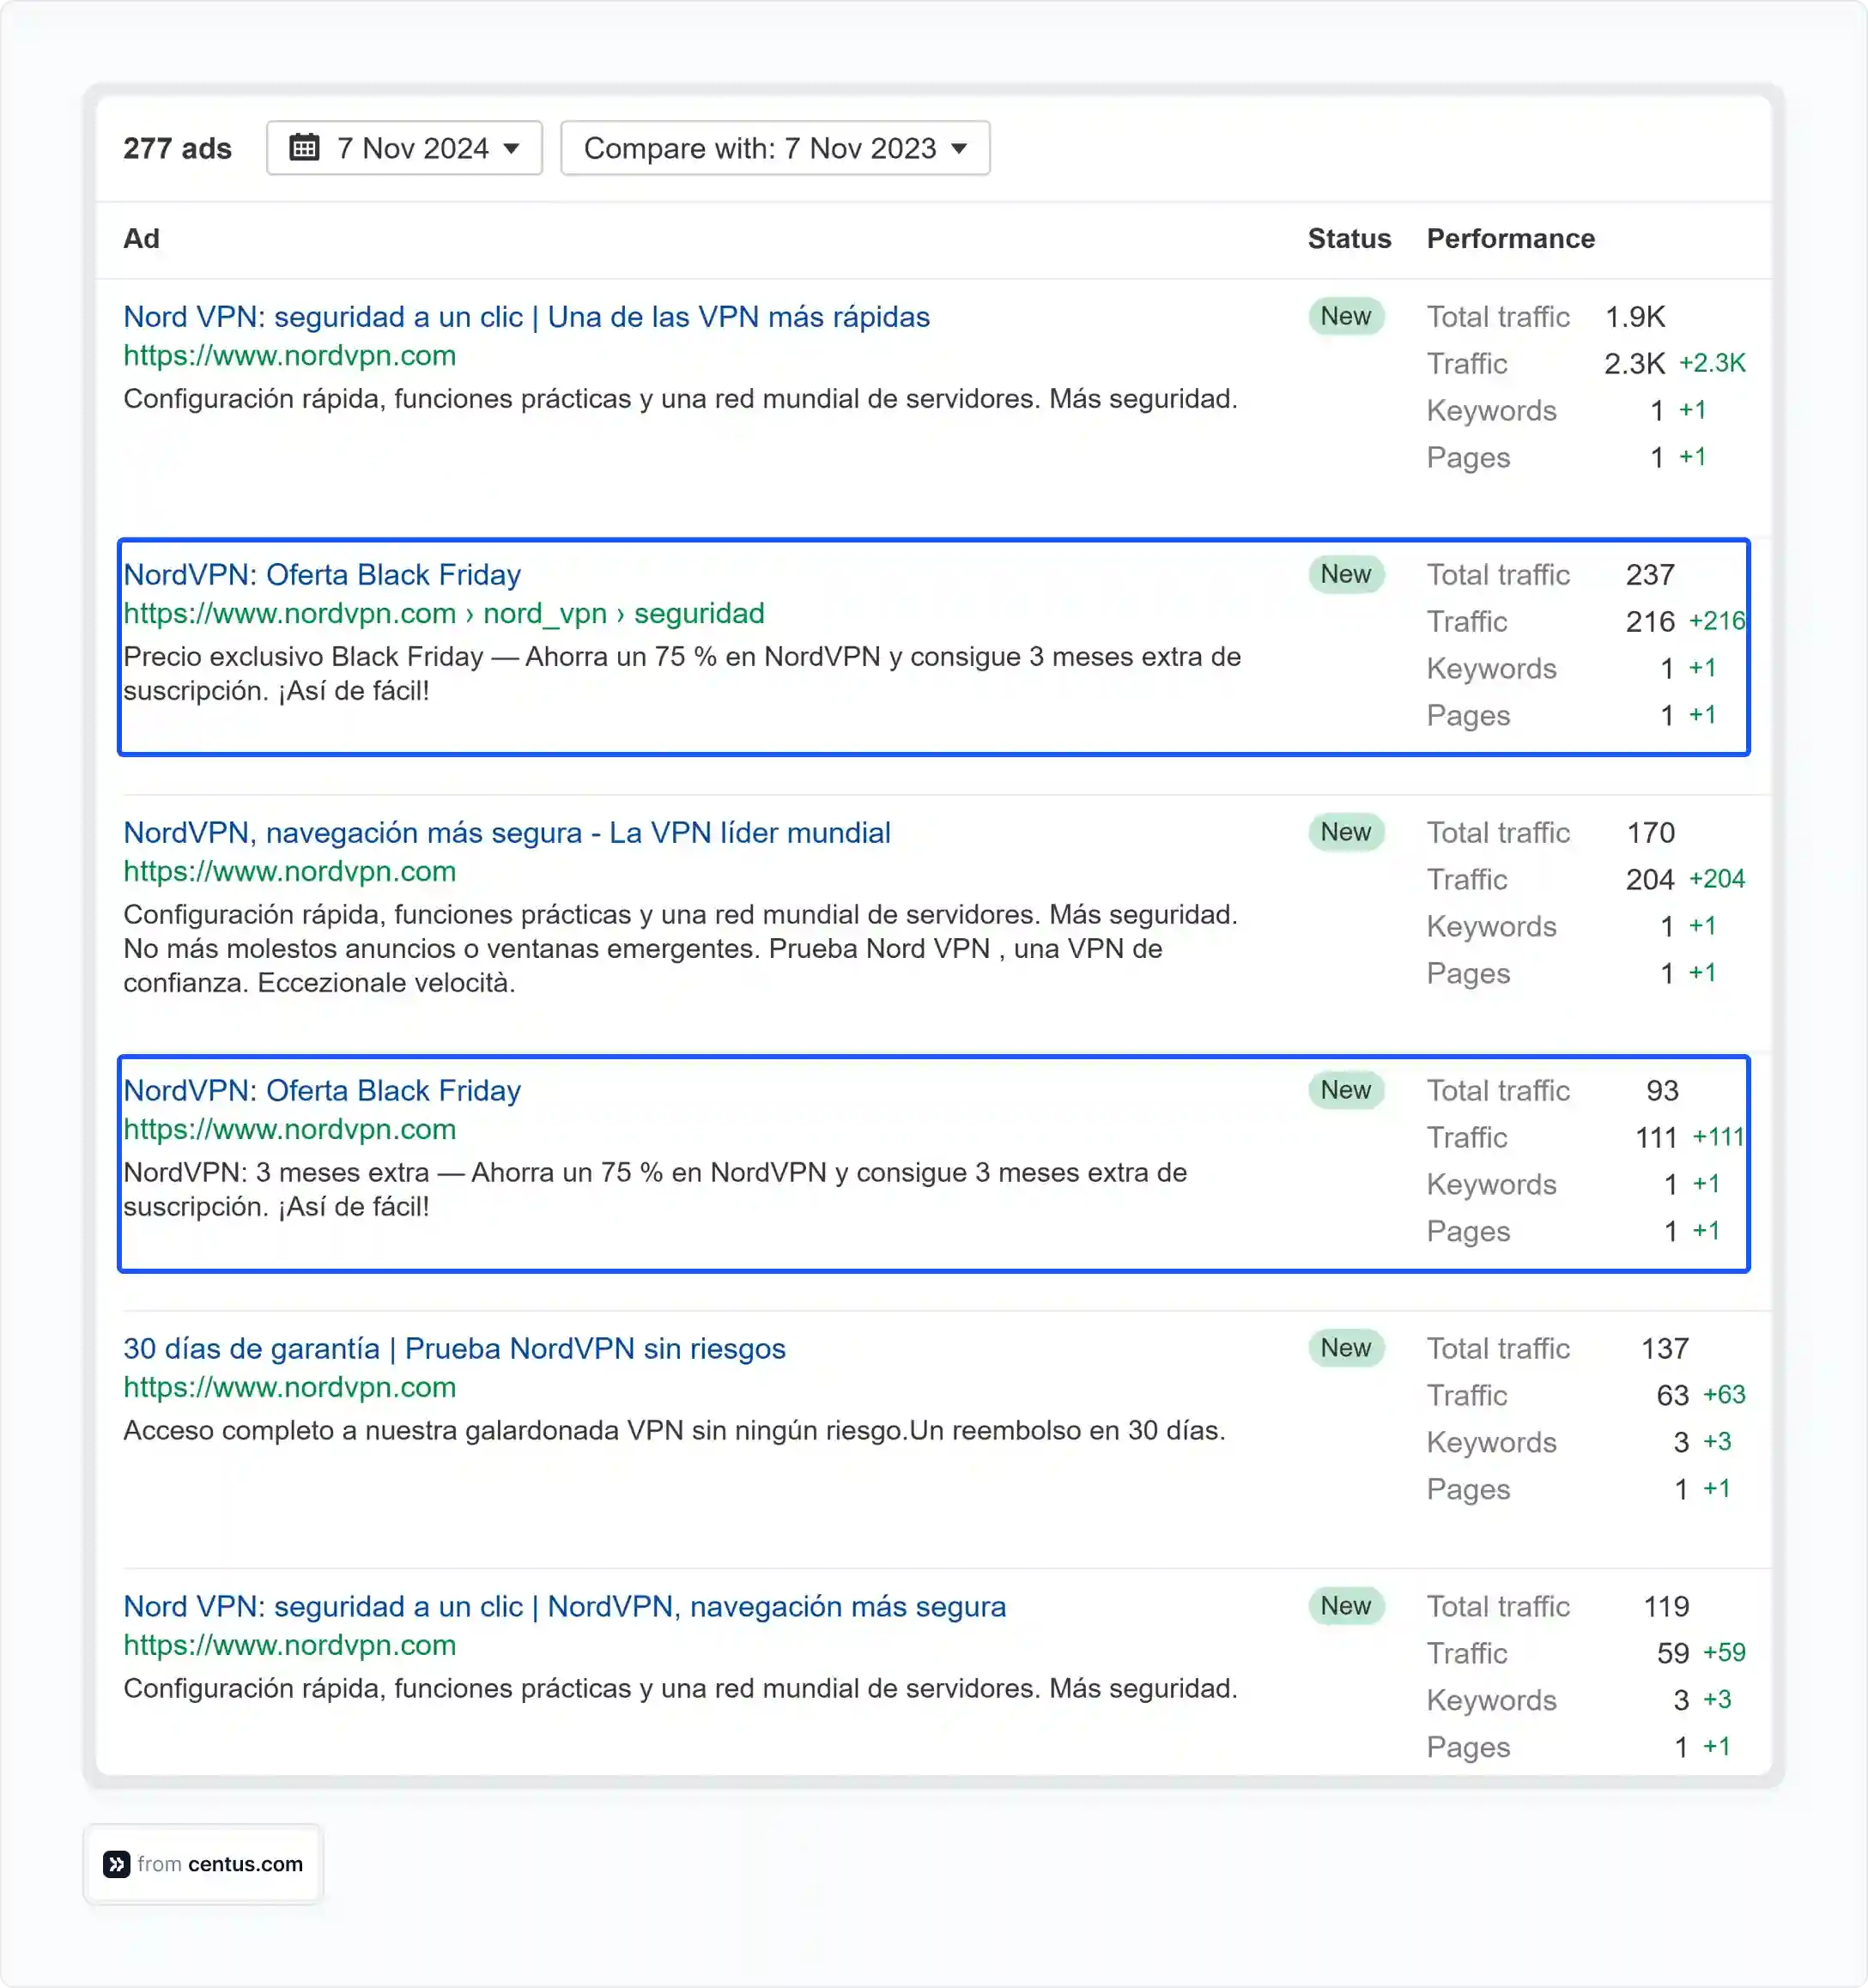Click the Performance column header
1868x1988 pixels.
(x=1509, y=239)
